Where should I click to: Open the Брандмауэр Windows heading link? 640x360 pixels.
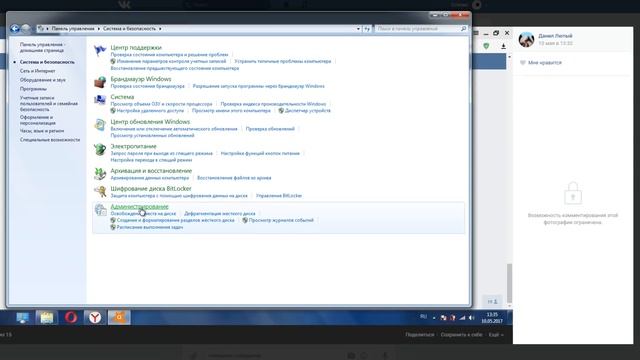[141, 79]
